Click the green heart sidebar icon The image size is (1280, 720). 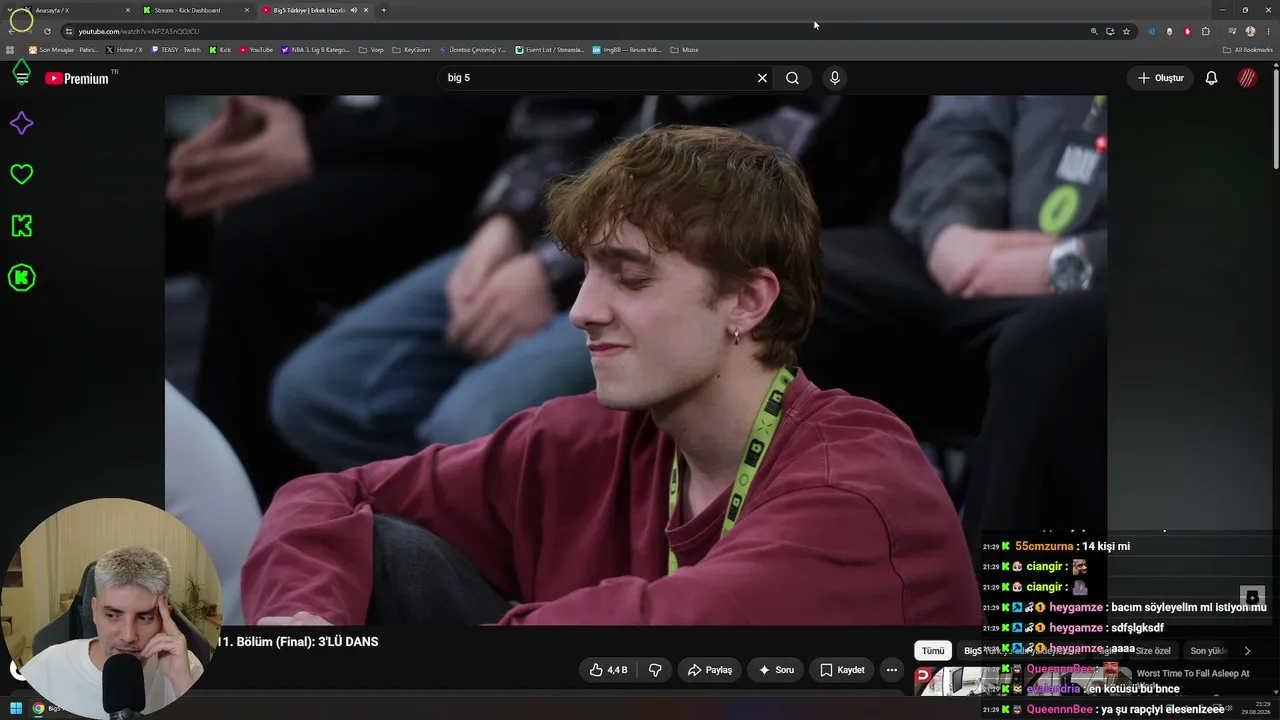21,174
